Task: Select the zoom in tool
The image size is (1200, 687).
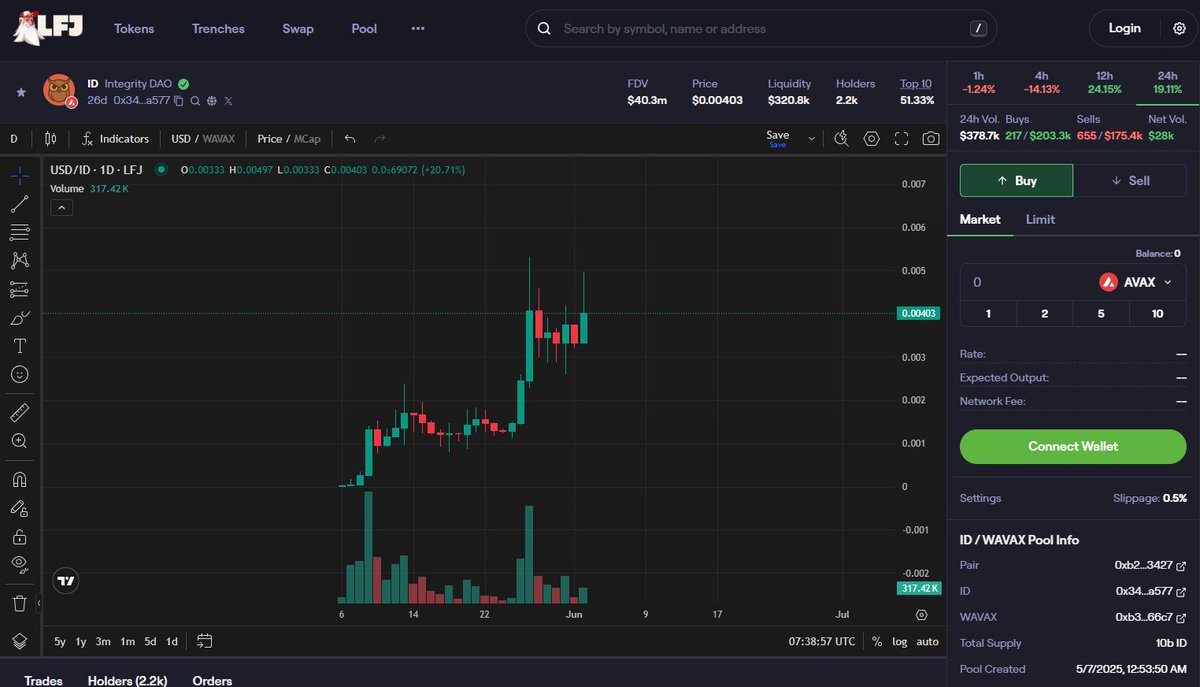Action: click(19, 440)
